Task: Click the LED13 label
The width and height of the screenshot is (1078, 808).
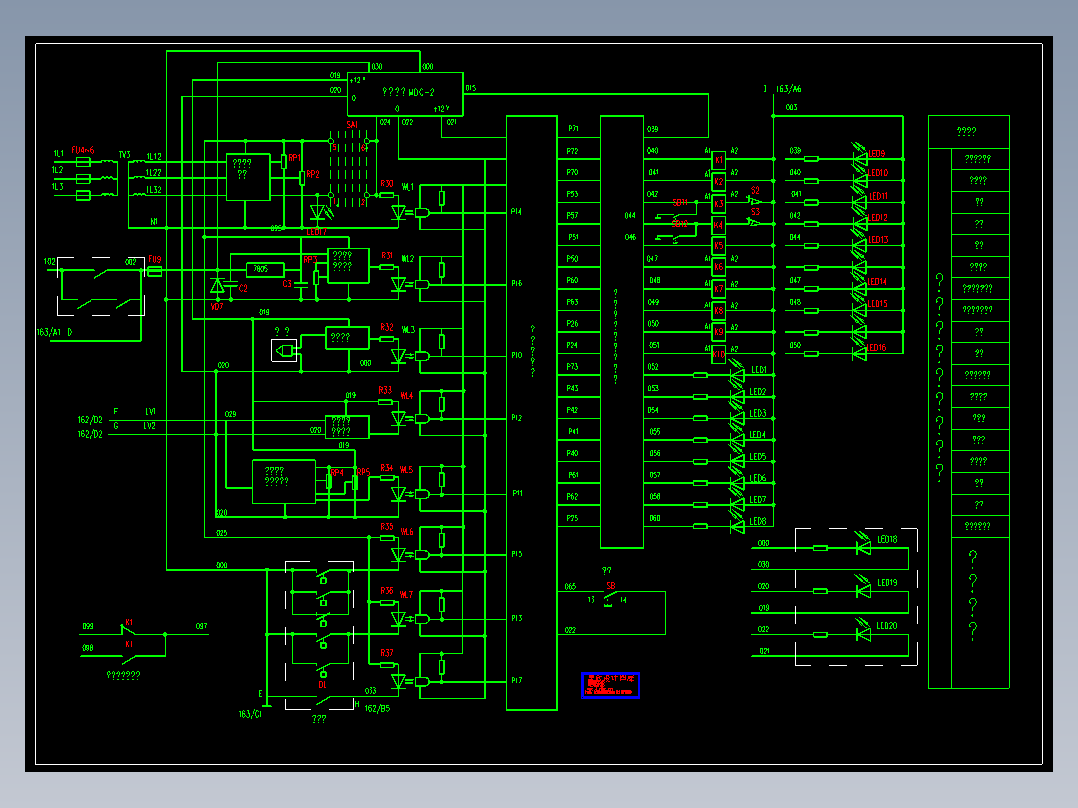Action: coord(879,239)
